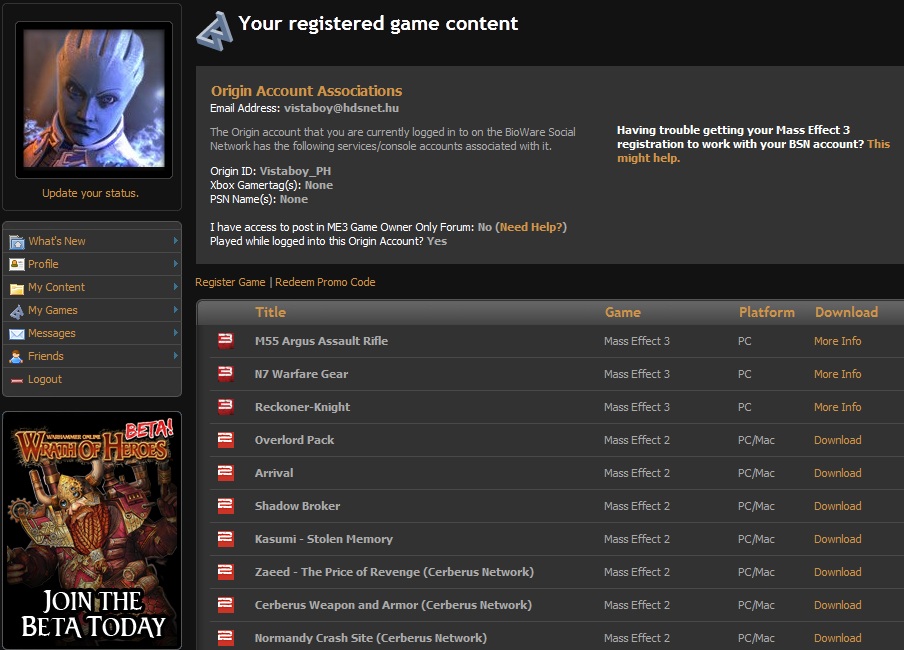
Task: Expand the Messages submenu arrow
Action: pyautogui.click(x=175, y=333)
